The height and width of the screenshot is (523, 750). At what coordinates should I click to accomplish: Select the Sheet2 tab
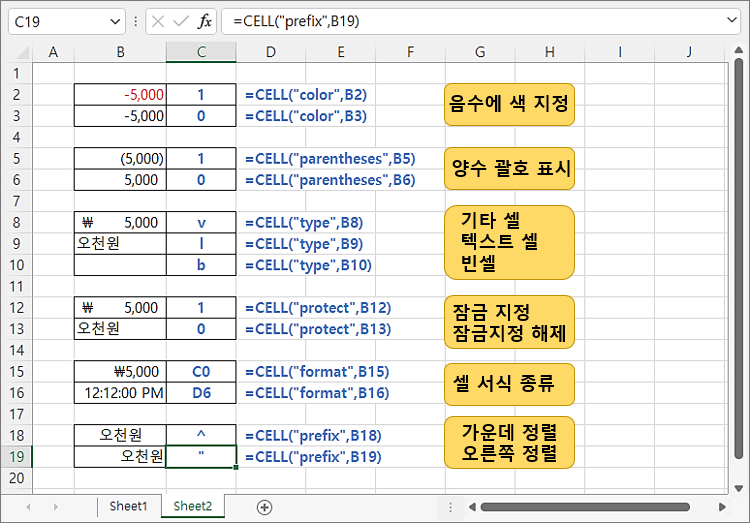(x=192, y=506)
